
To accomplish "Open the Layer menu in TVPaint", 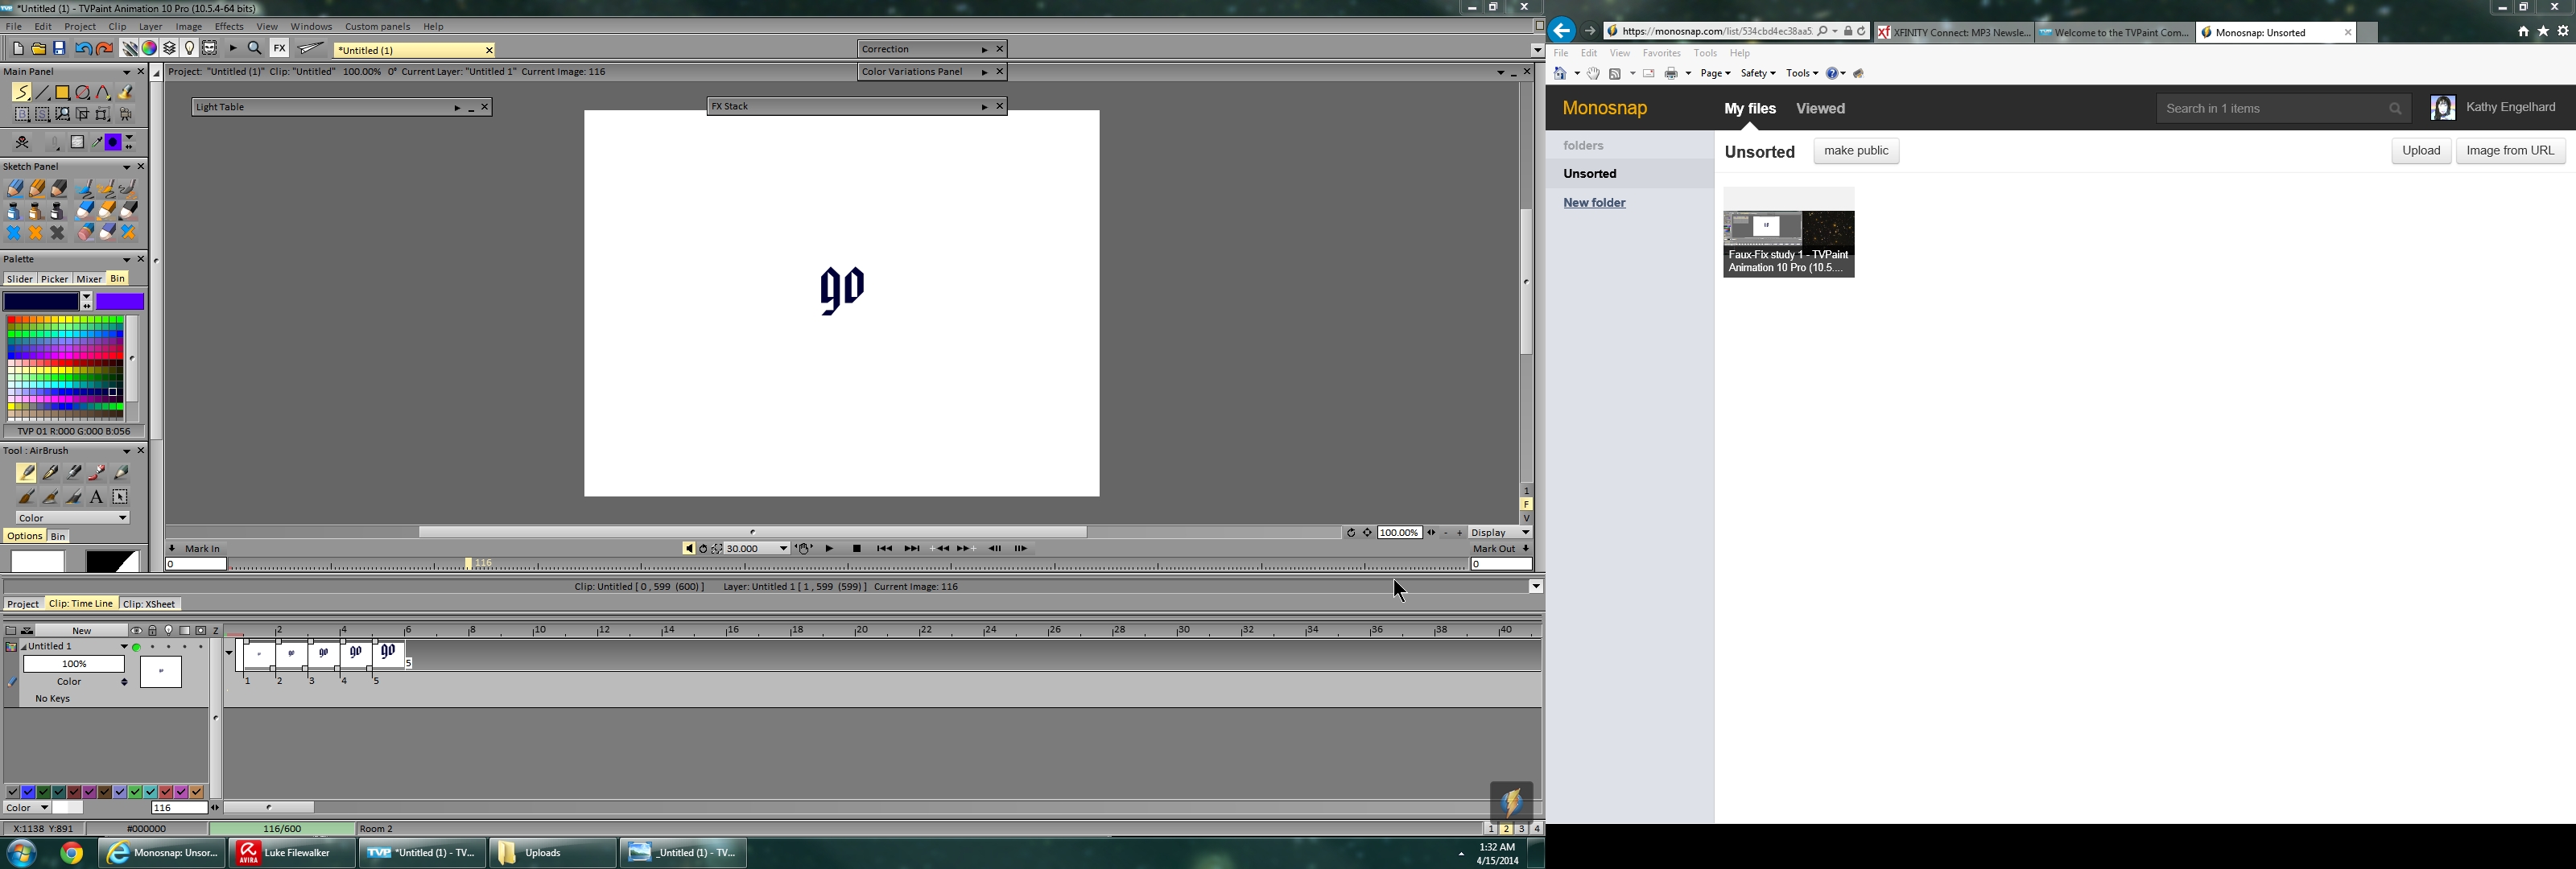I will (x=151, y=27).
